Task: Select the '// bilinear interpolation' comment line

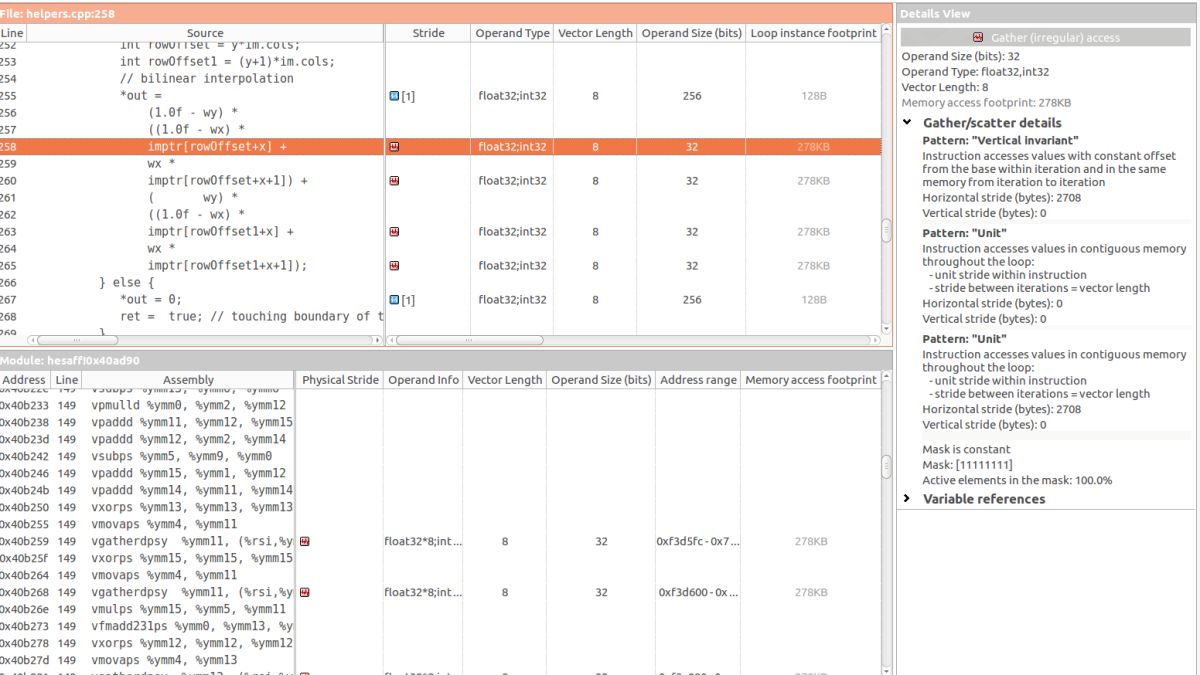Action: tap(207, 79)
